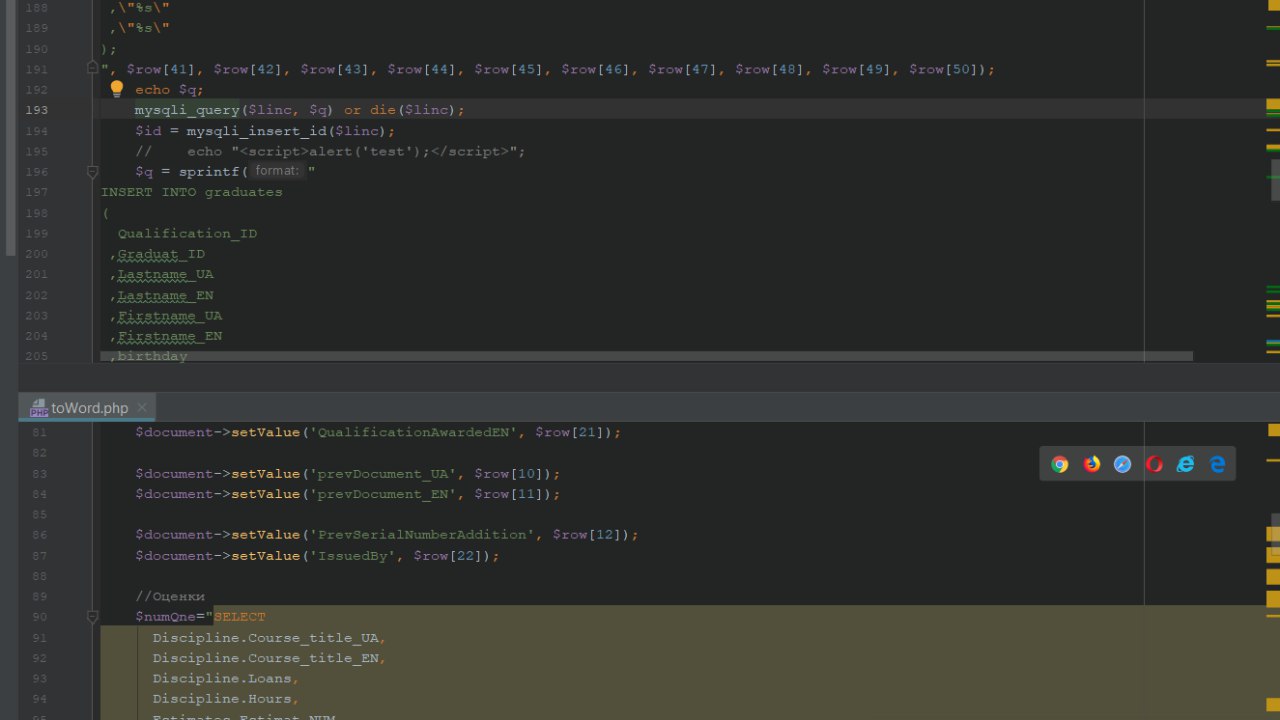Click the 'Lastname_UA' column name
This screenshot has height=720, width=1280.
165,275
